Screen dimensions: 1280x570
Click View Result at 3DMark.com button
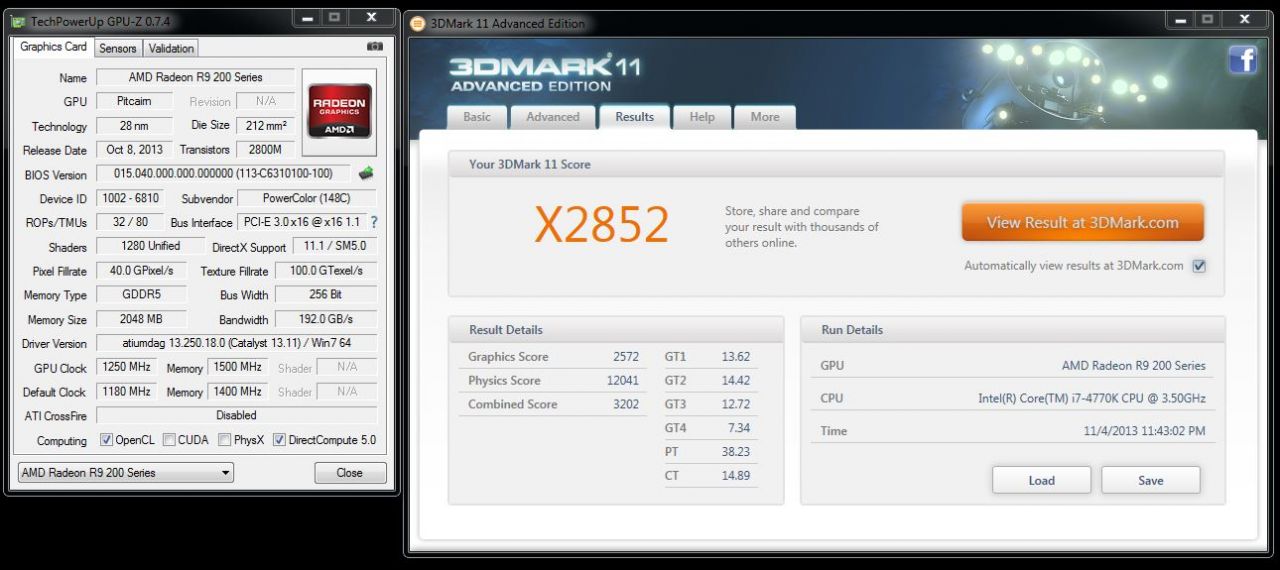point(1082,223)
